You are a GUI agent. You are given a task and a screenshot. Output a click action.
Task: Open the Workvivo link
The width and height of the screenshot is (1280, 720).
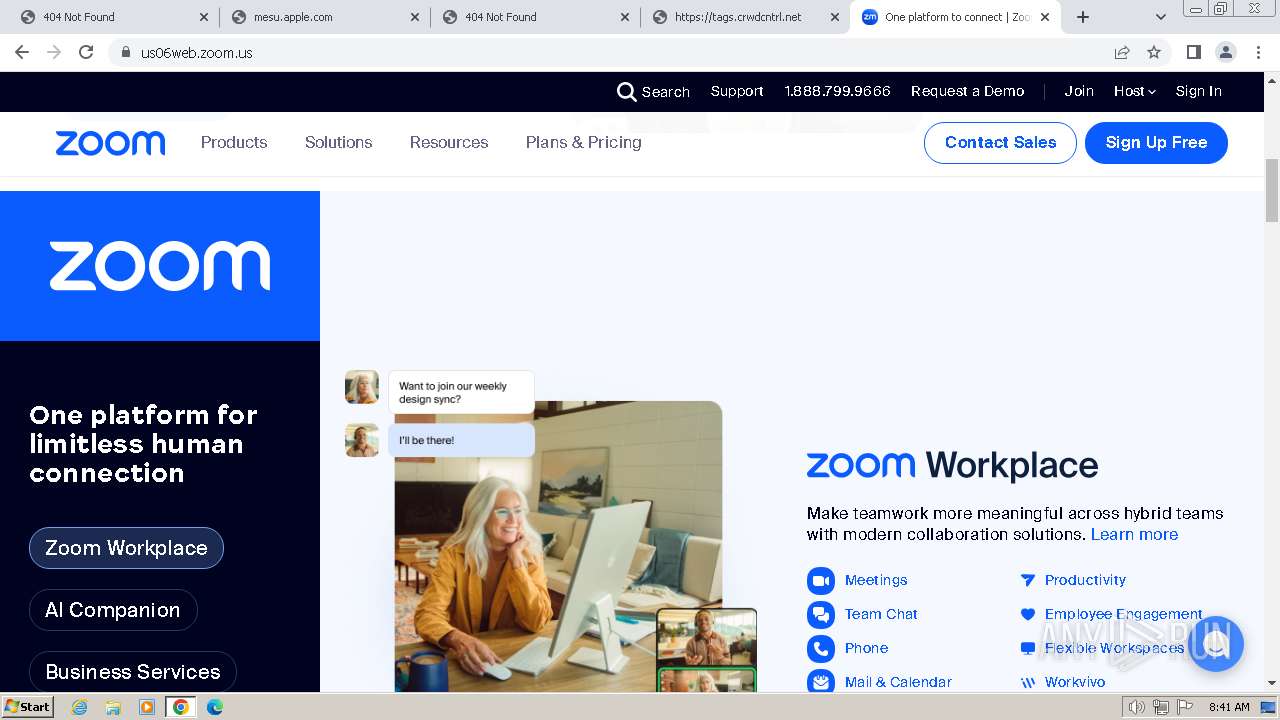click(1075, 682)
